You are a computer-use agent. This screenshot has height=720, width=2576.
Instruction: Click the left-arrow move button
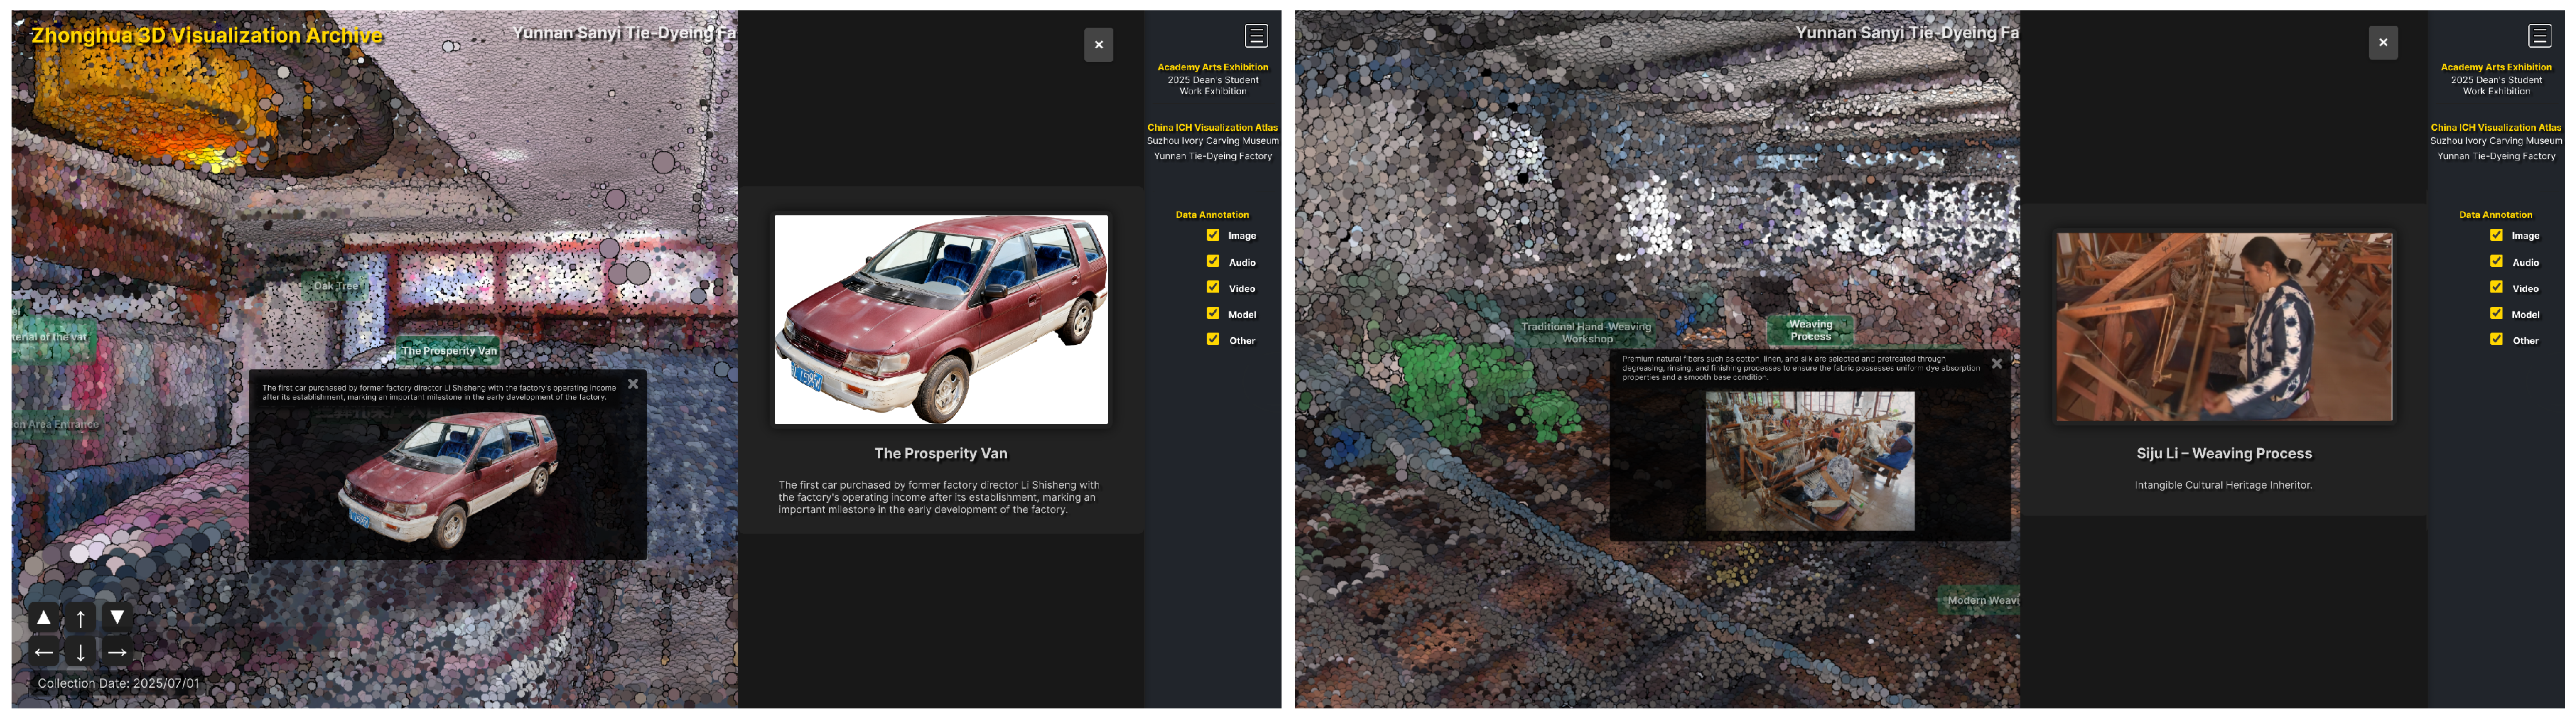pyautogui.click(x=44, y=652)
